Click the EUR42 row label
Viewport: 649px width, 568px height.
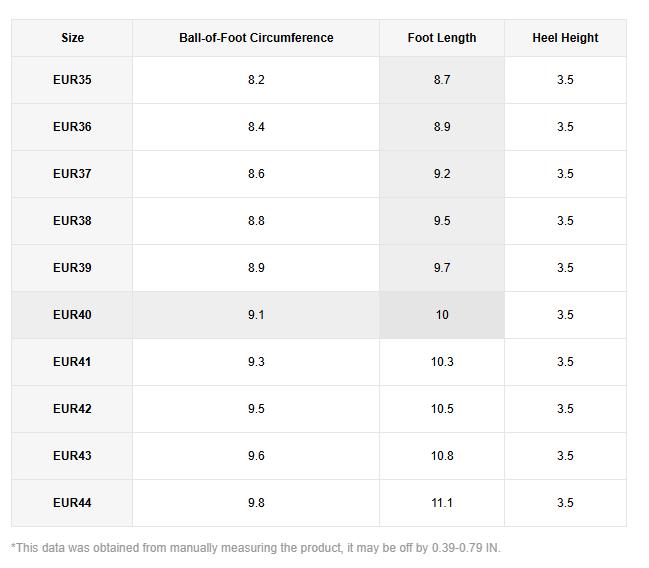coord(72,409)
